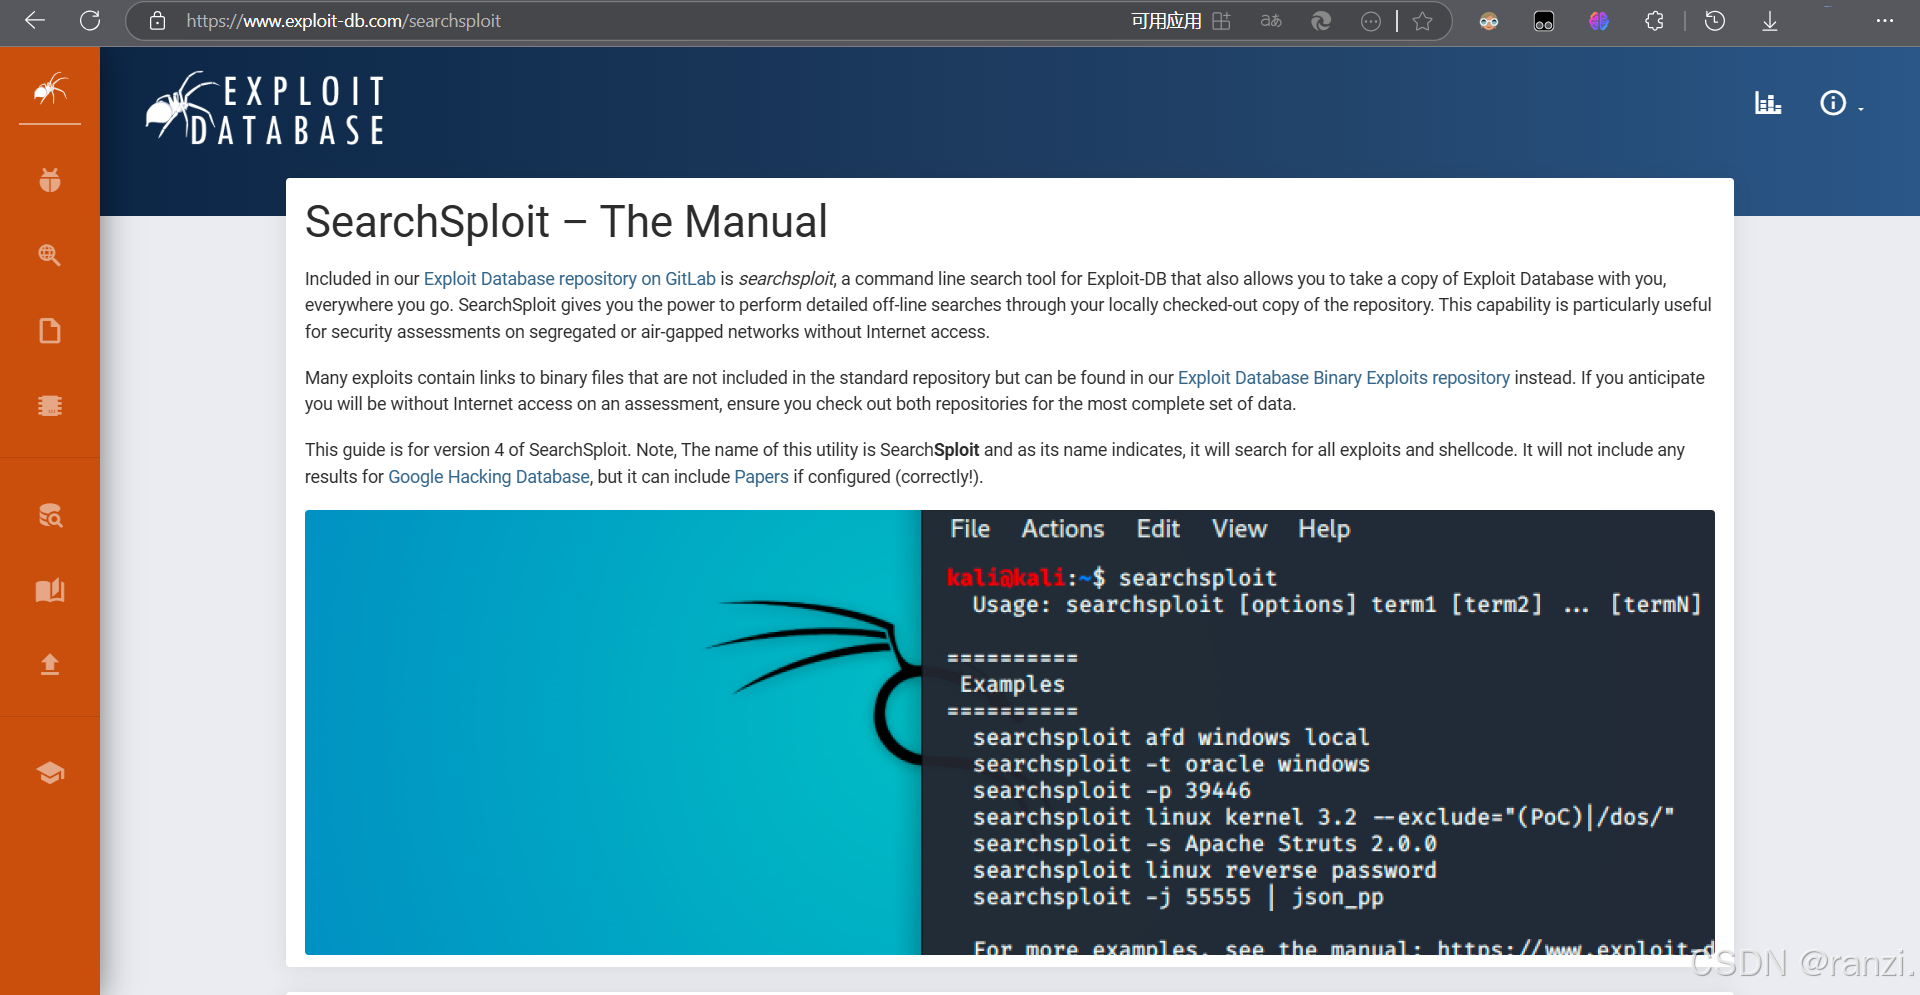Follow the Papers link
The image size is (1920, 995).
(762, 477)
